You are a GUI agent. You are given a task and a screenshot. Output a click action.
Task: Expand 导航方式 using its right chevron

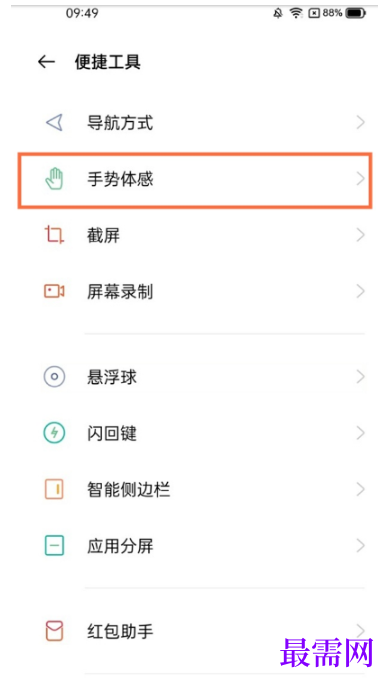tap(360, 123)
